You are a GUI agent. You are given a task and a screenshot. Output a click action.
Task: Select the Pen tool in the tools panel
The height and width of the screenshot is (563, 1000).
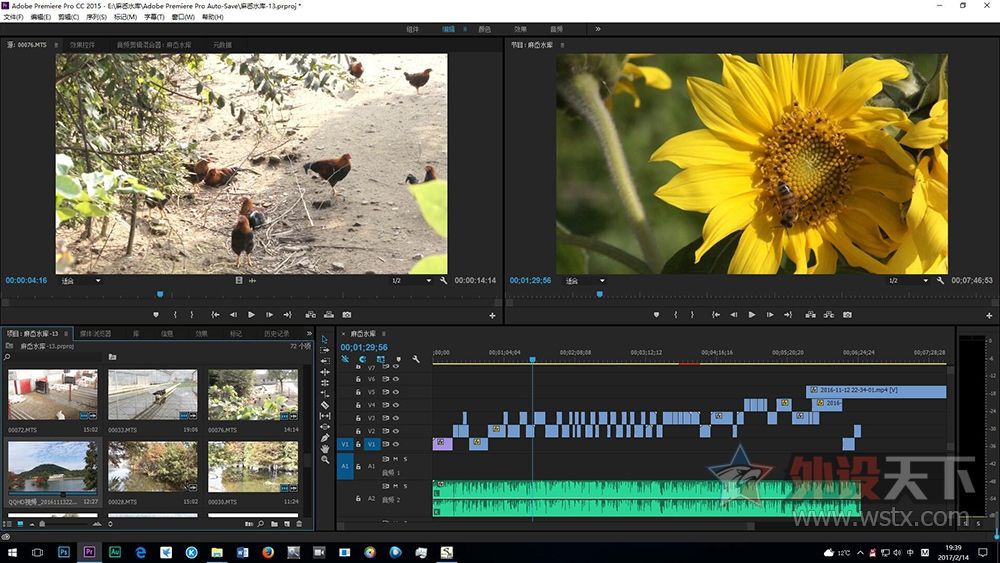325,438
